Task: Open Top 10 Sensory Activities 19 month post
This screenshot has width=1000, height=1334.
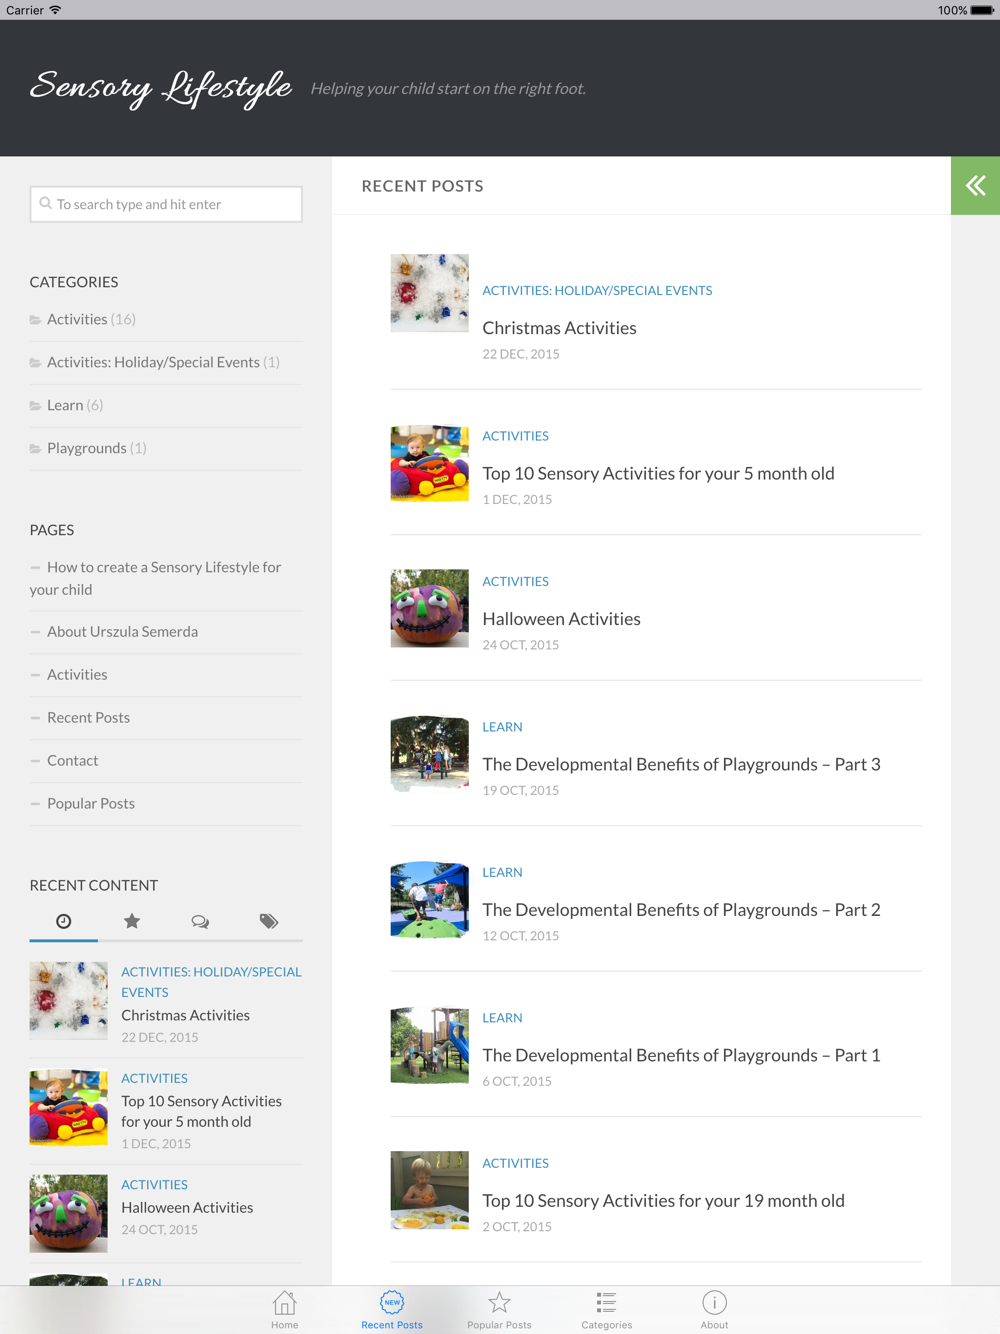Action: click(x=663, y=1201)
